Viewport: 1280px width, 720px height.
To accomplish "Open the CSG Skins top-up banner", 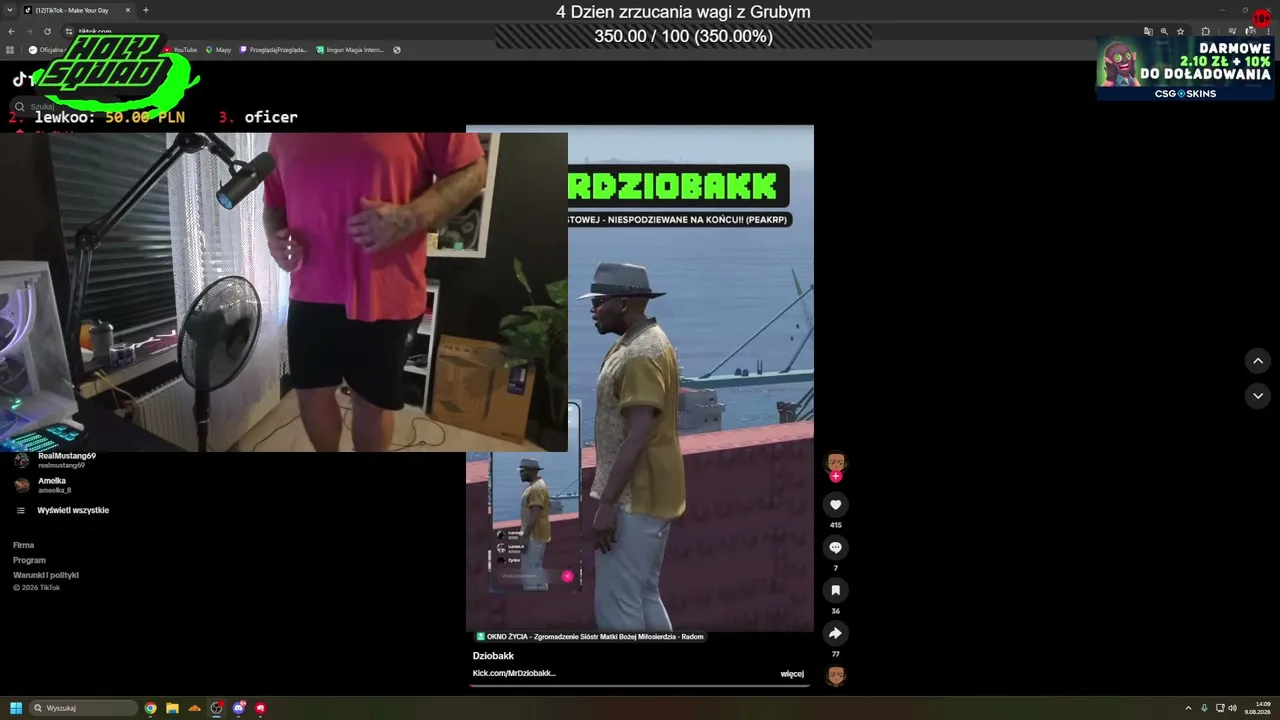I will pos(1185,68).
